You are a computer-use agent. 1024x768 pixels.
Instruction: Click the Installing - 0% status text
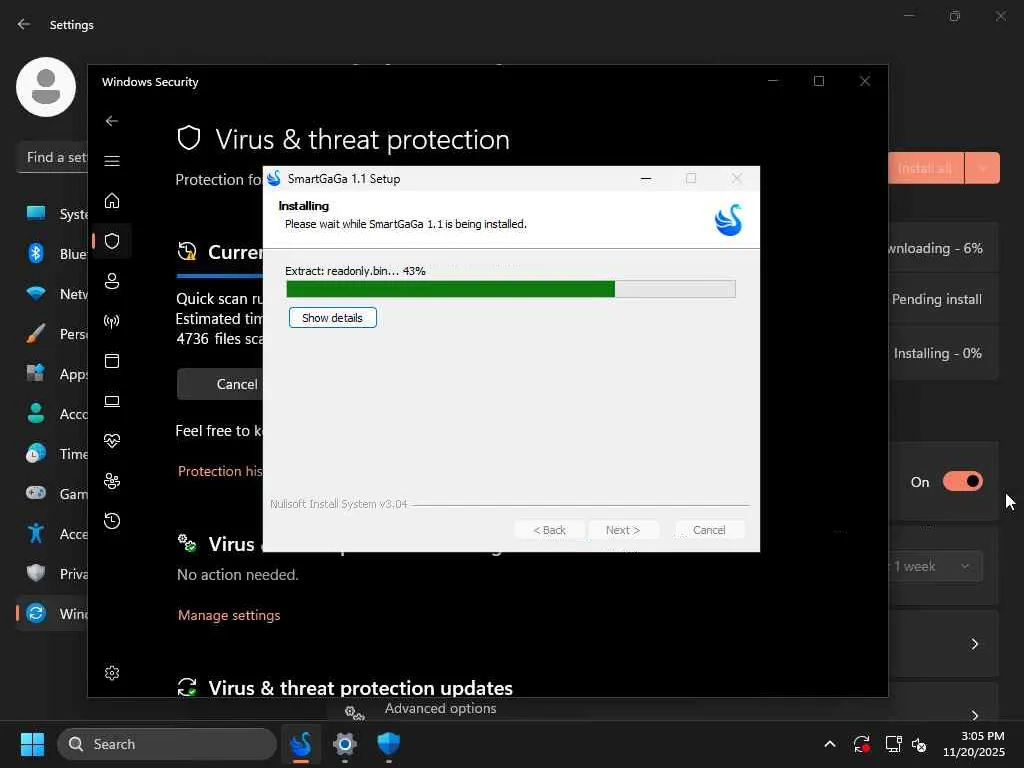coord(938,353)
